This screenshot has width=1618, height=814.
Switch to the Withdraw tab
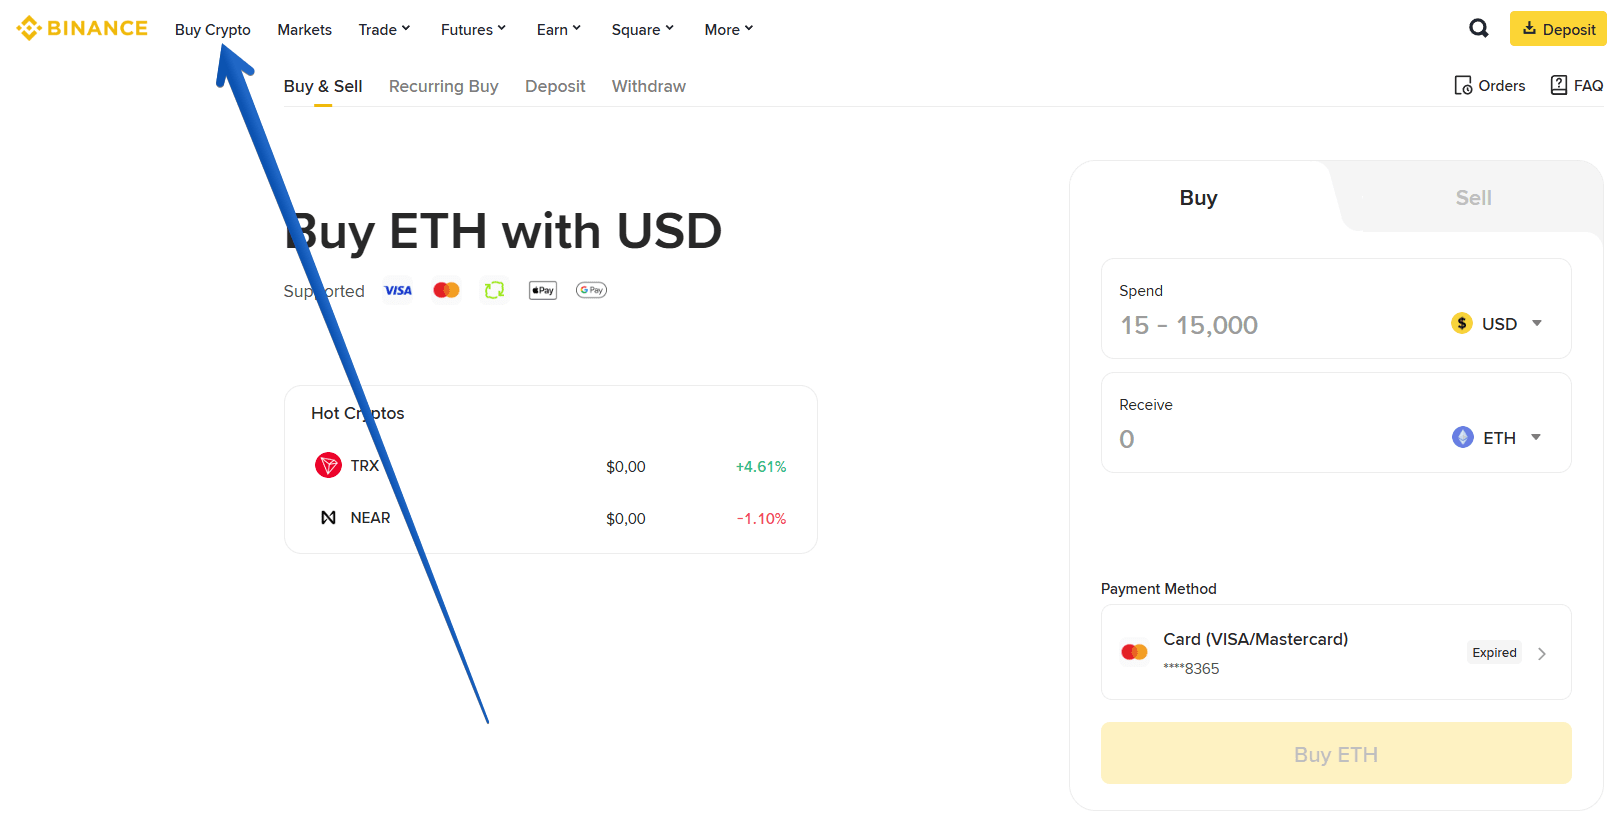[648, 86]
